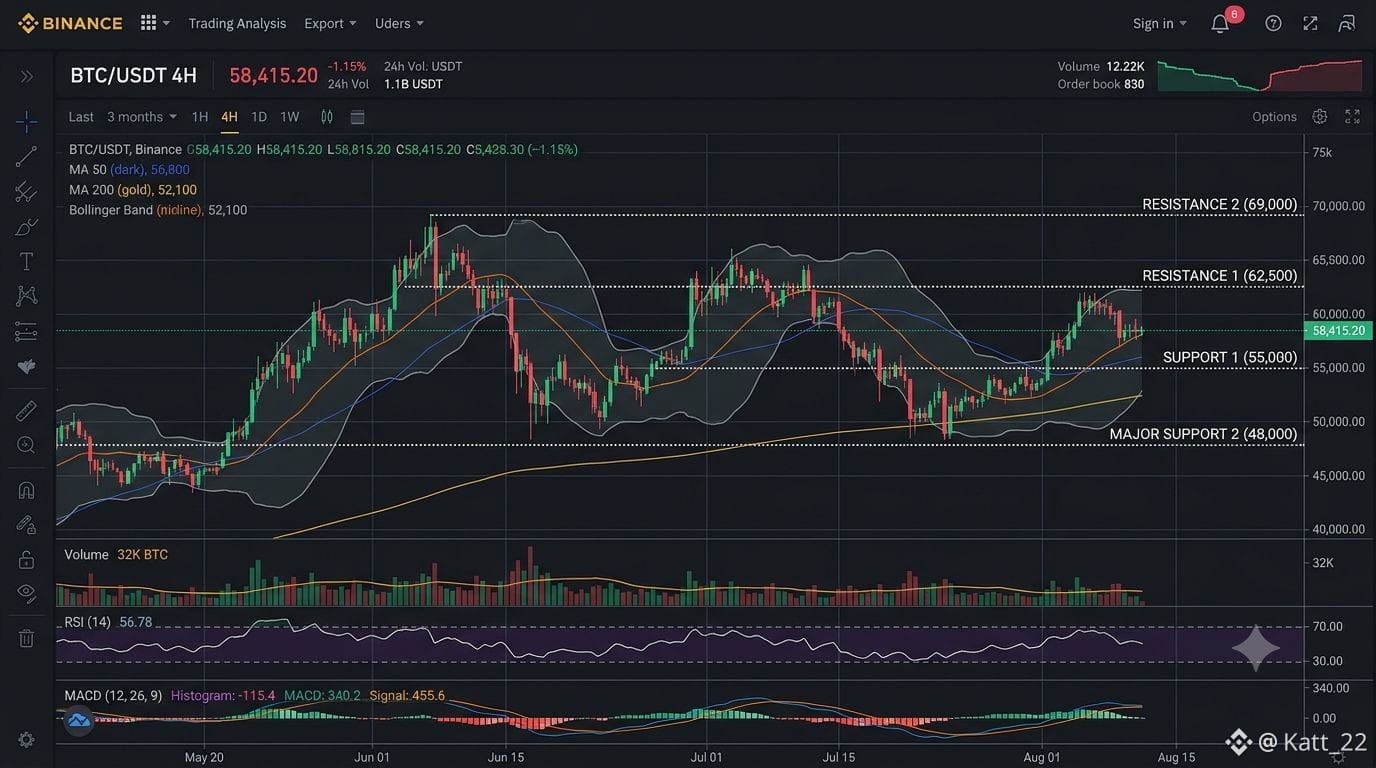Open the position and forecast lines tool
Image resolution: width=1376 pixels, height=768 pixels.
click(26, 331)
